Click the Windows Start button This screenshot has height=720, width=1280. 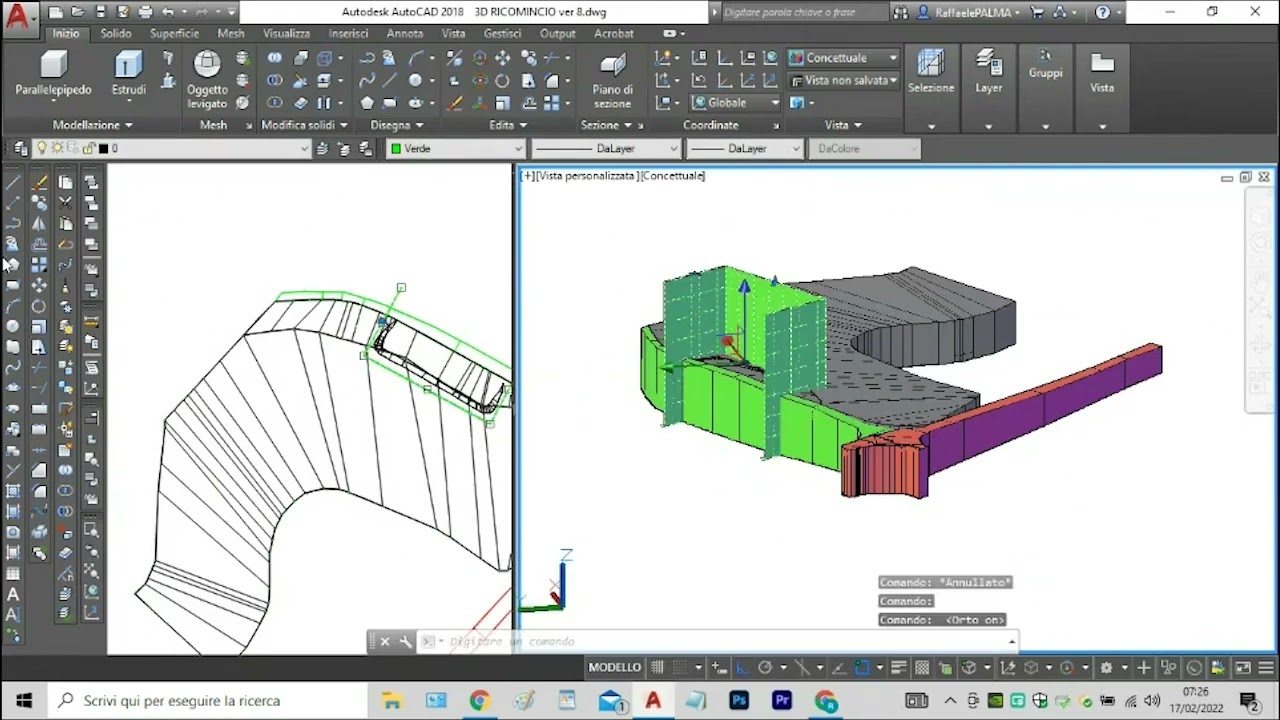pyautogui.click(x=24, y=701)
